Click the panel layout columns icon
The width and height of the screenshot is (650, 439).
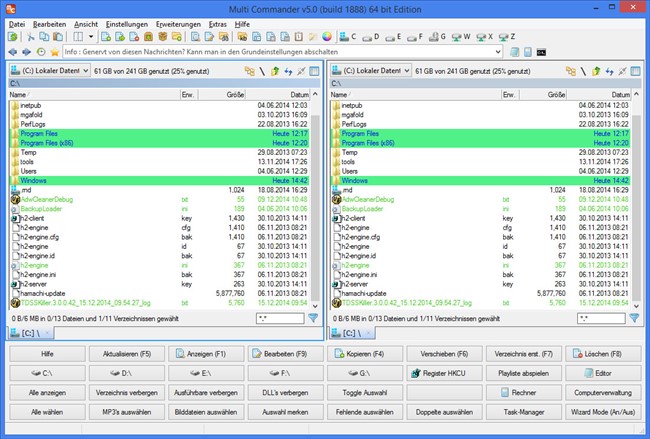pyautogui.click(x=78, y=37)
